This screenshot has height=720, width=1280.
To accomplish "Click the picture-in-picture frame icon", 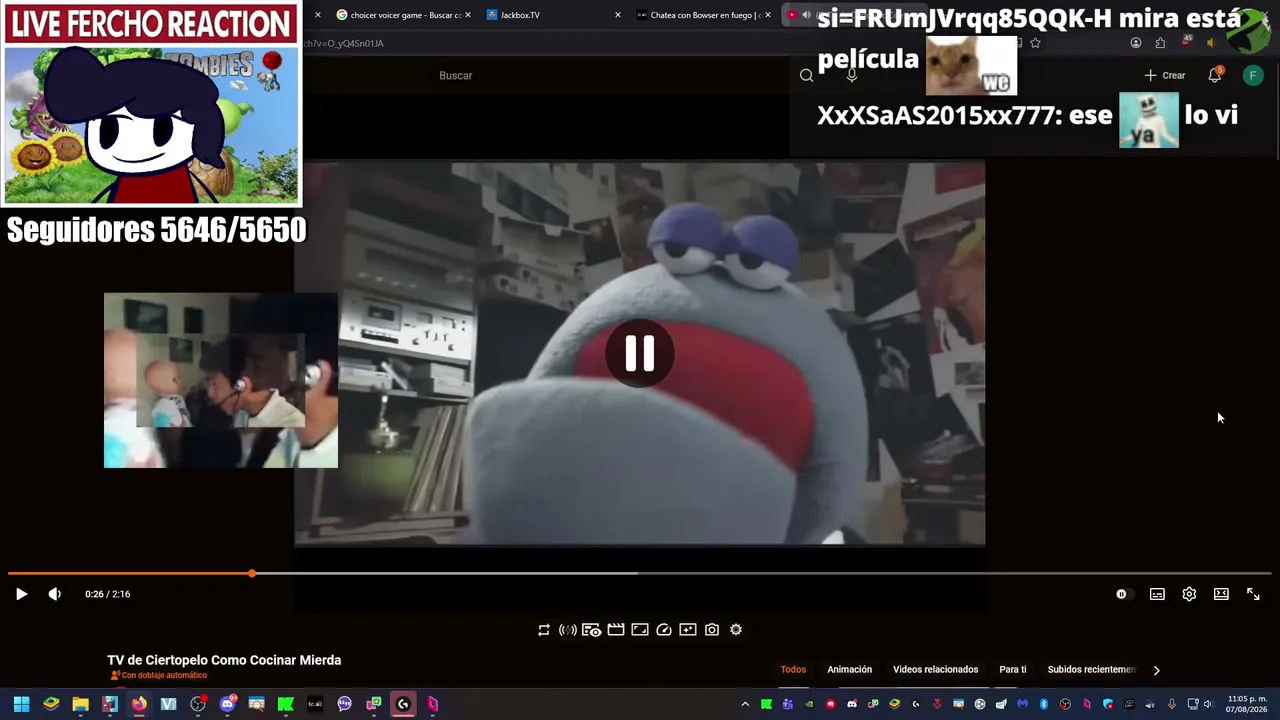I will click(640, 630).
